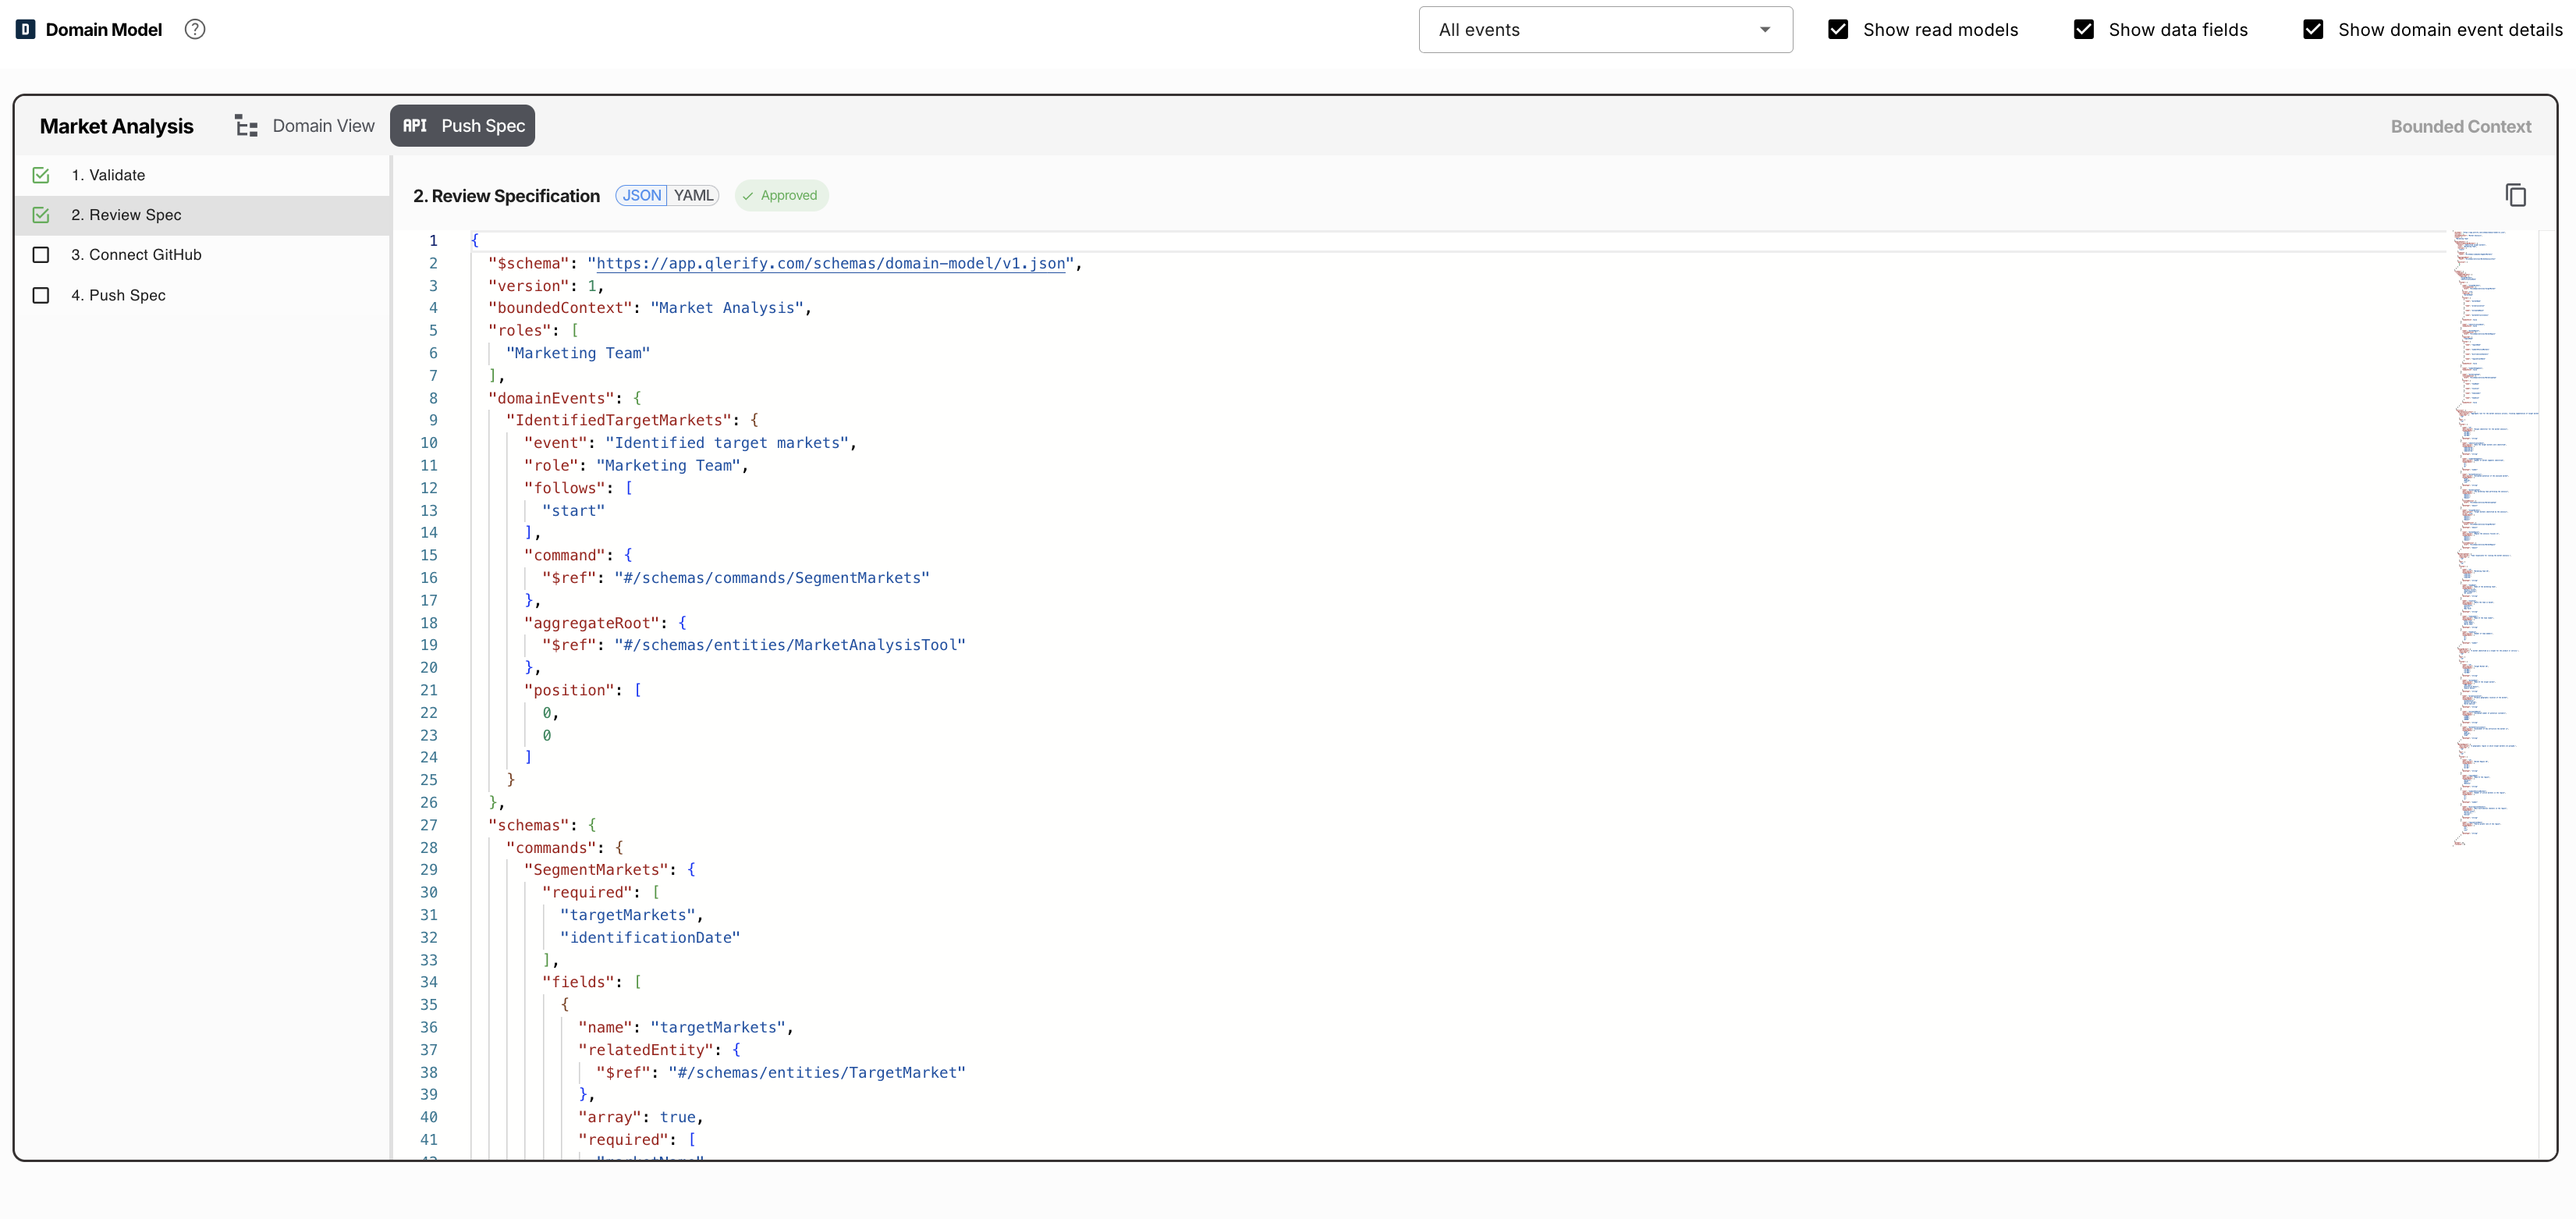Viewport: 2576px width, 1219px height.
Task: Open the All events dropdown
Action: [1605, 30]
